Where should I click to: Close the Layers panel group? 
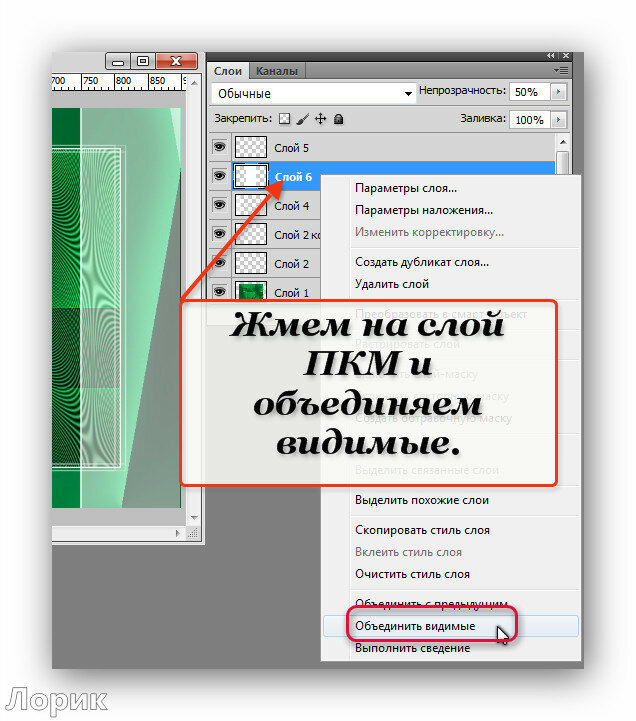point(566,56)
